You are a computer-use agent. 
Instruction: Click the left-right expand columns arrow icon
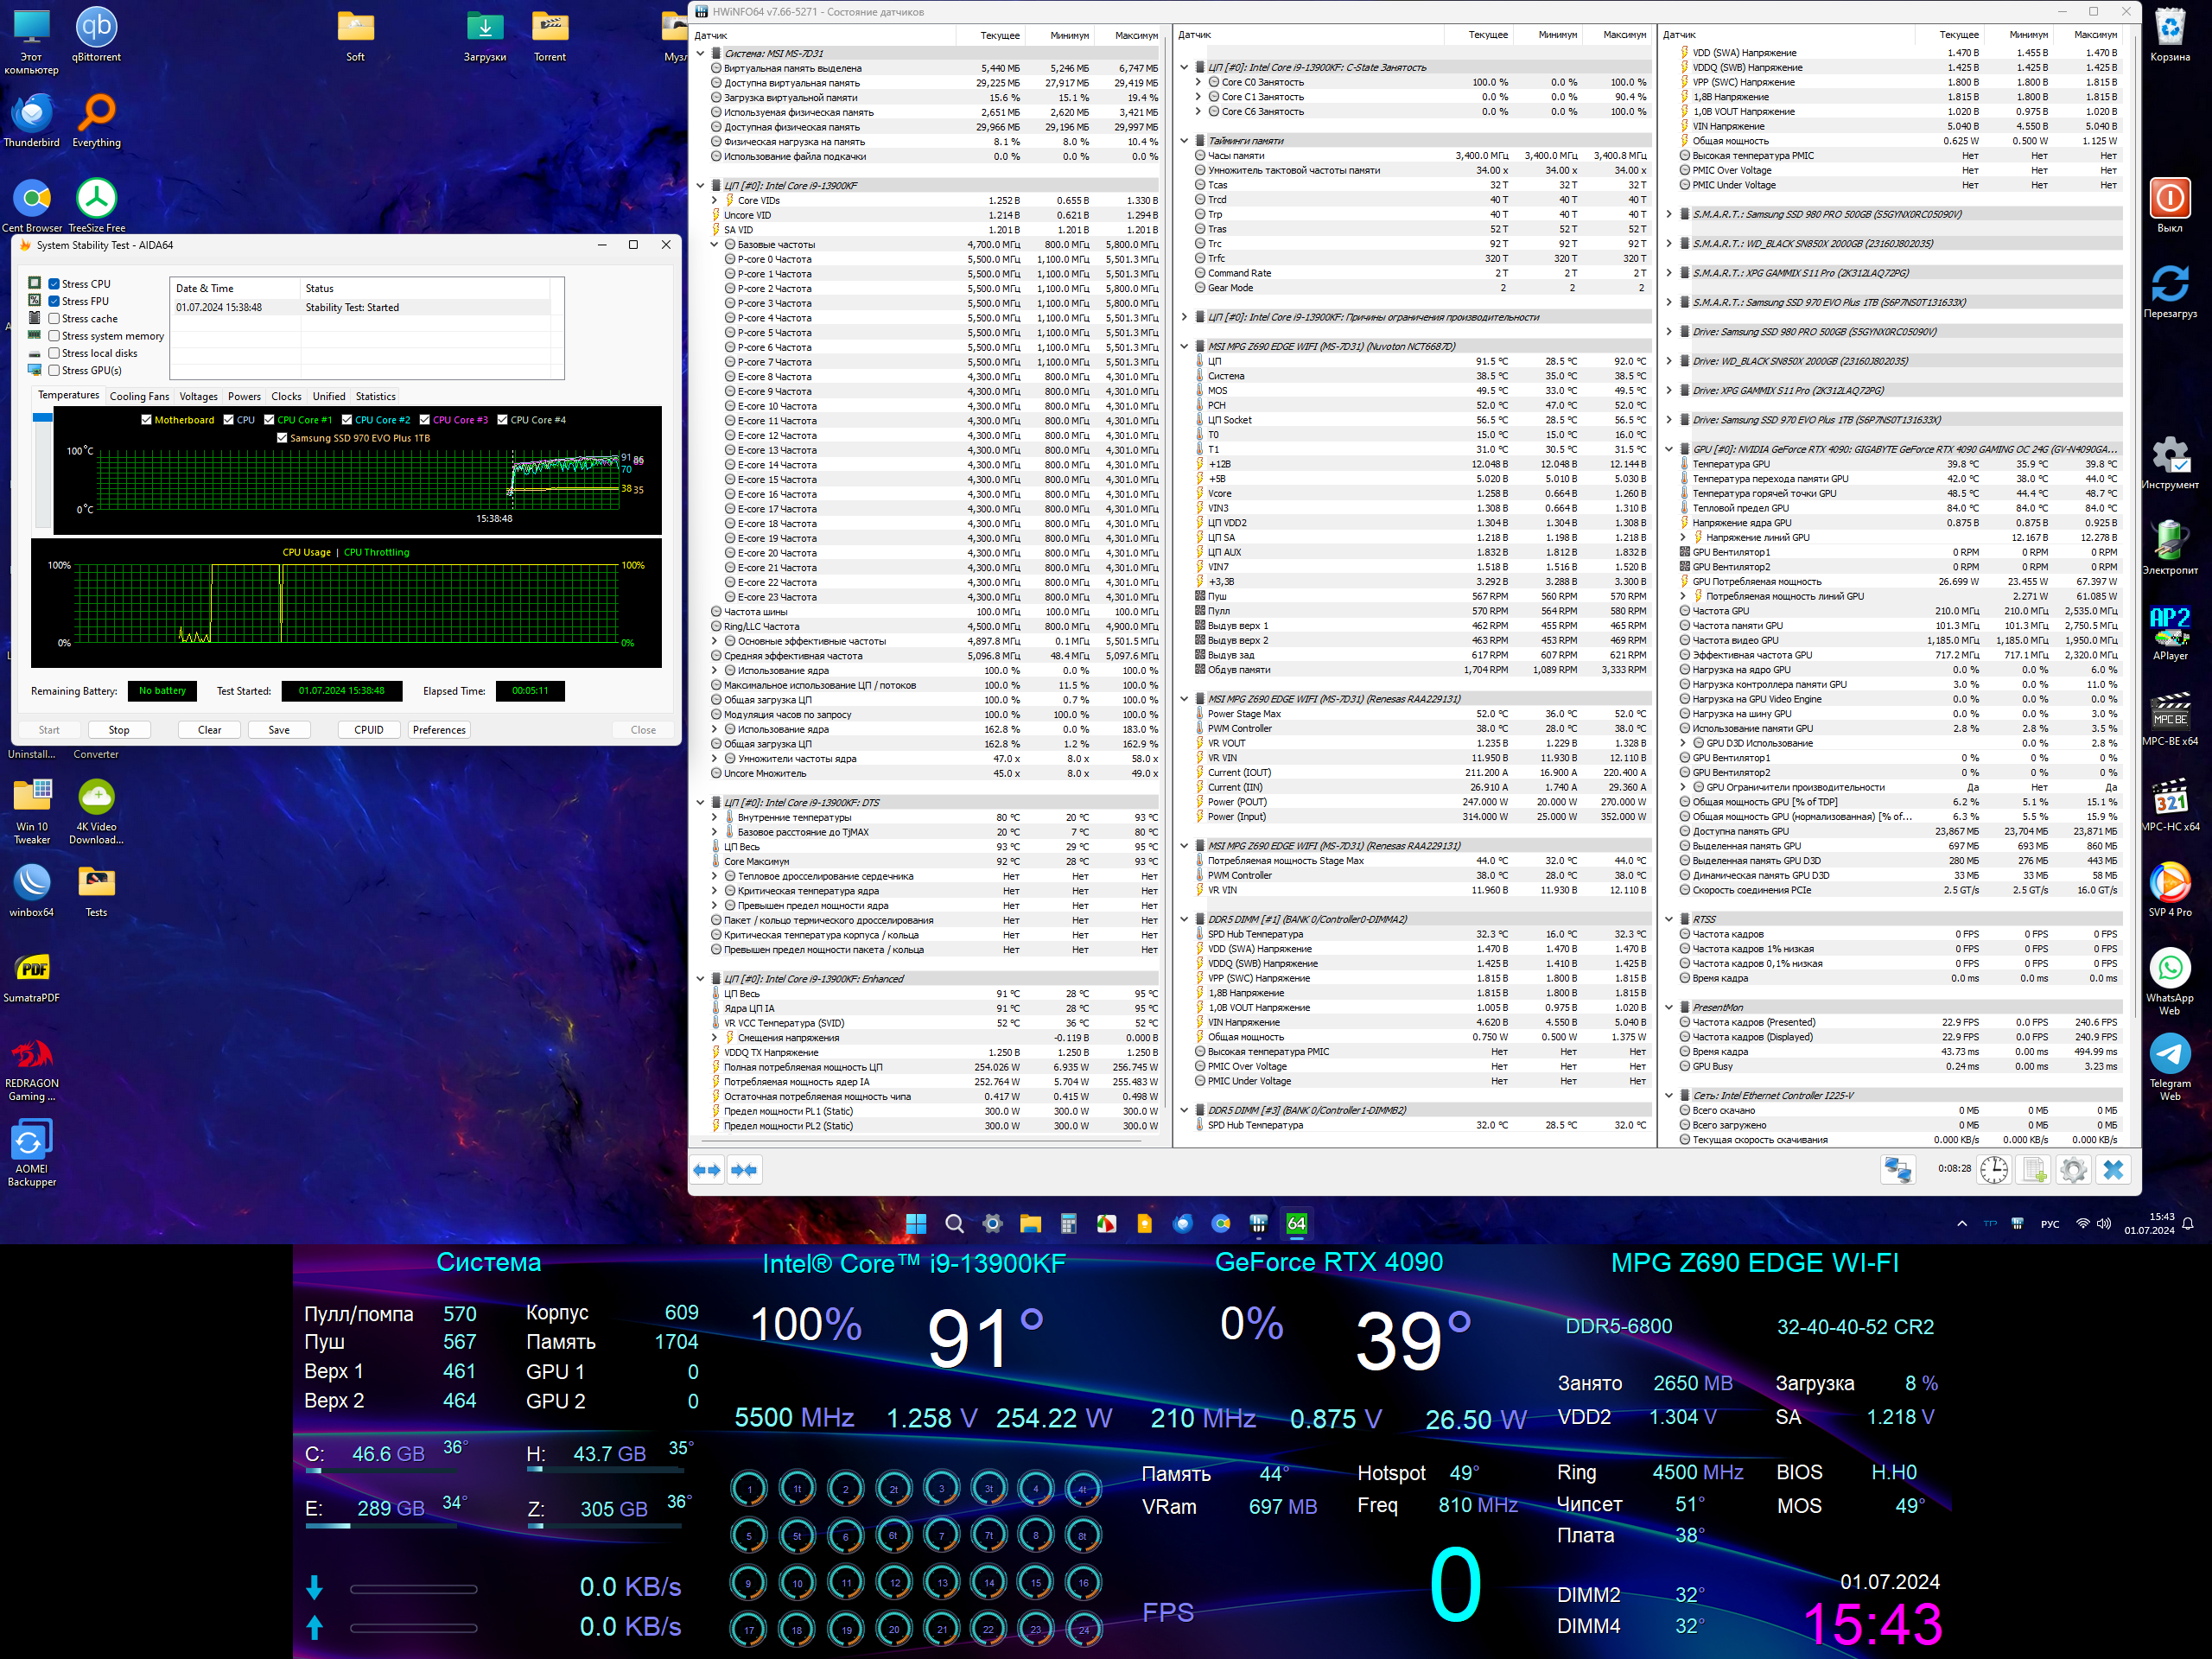tap(707, 1169)
